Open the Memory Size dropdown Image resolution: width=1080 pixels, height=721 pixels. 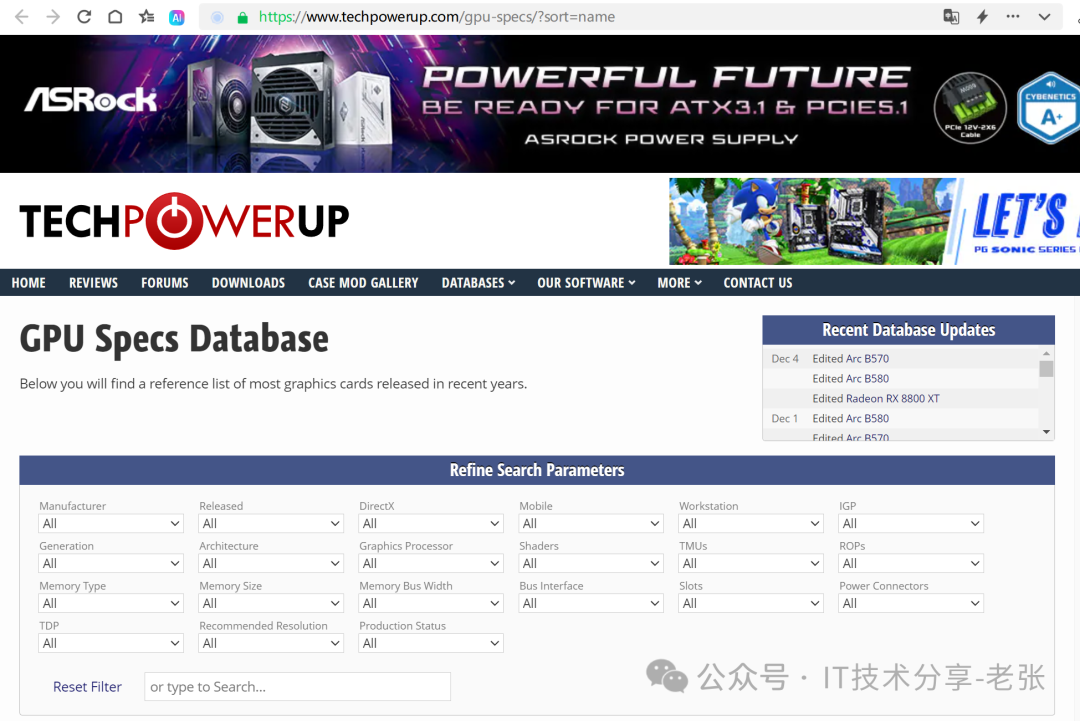point(271,603)
